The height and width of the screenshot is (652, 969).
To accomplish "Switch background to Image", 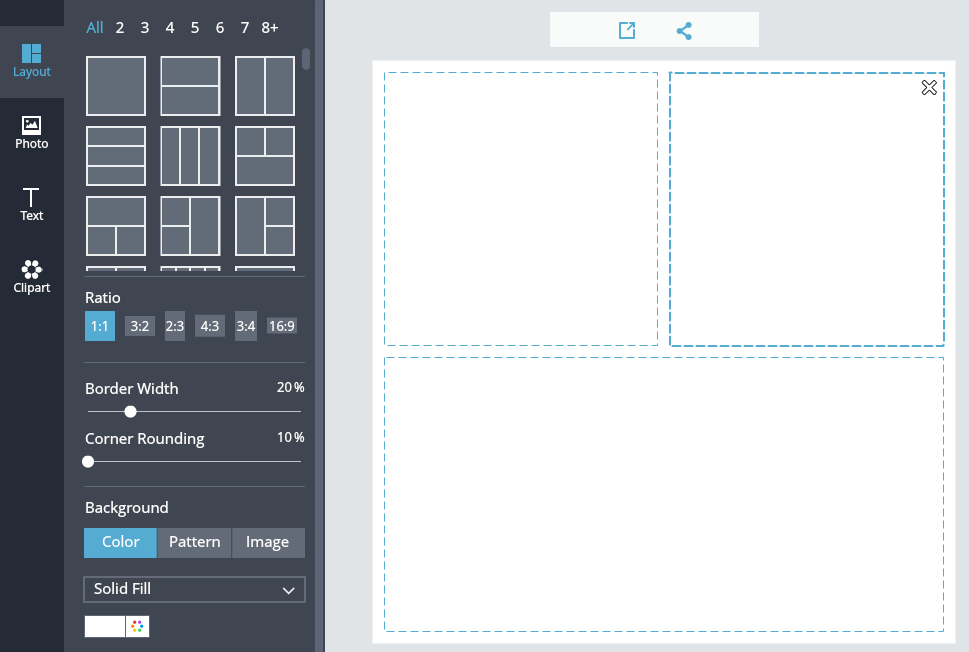I will tap(268, 542).
